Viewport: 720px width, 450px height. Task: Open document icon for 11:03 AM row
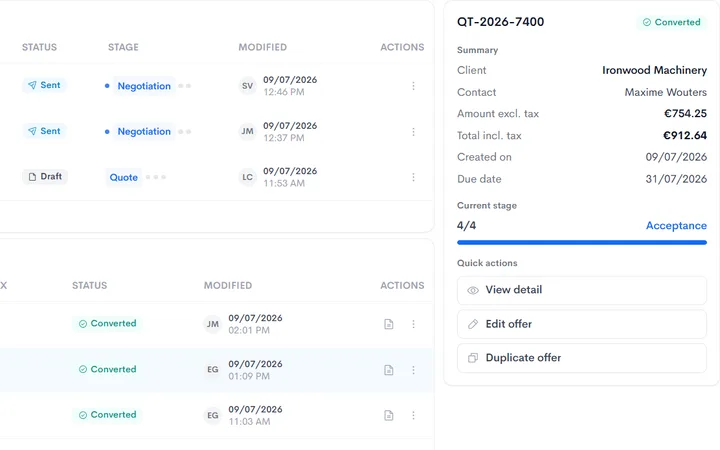click(388, 416)
